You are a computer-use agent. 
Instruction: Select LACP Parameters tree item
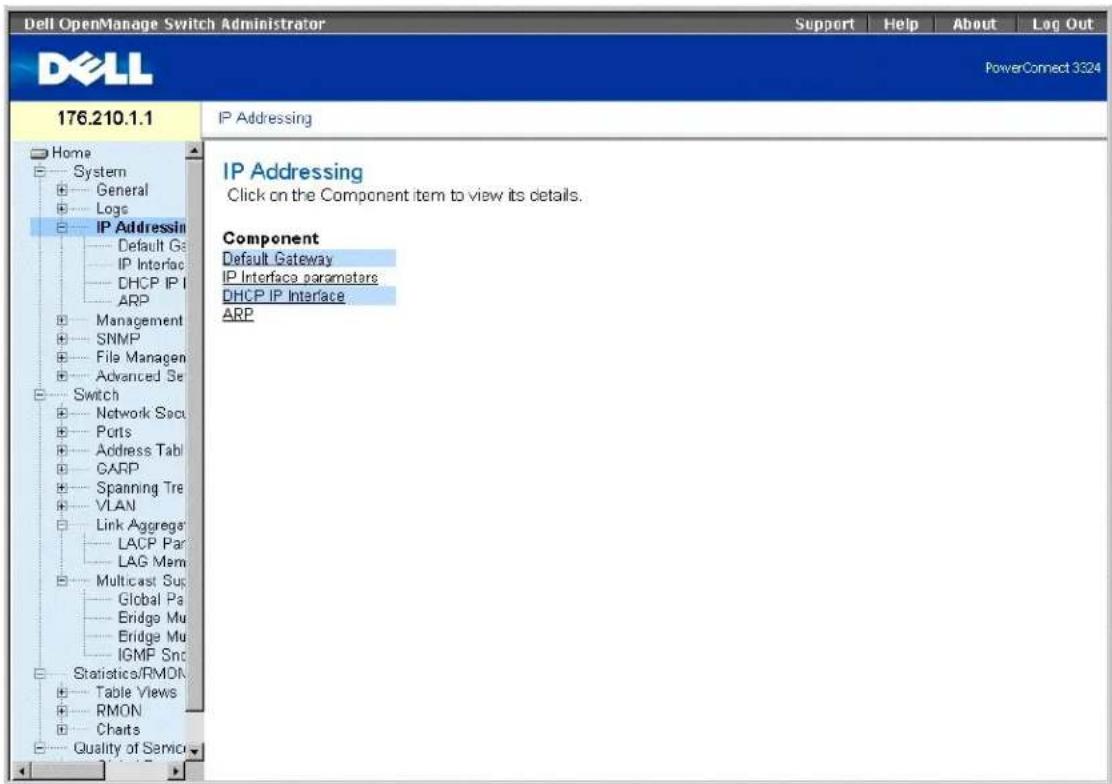(152, 543)
